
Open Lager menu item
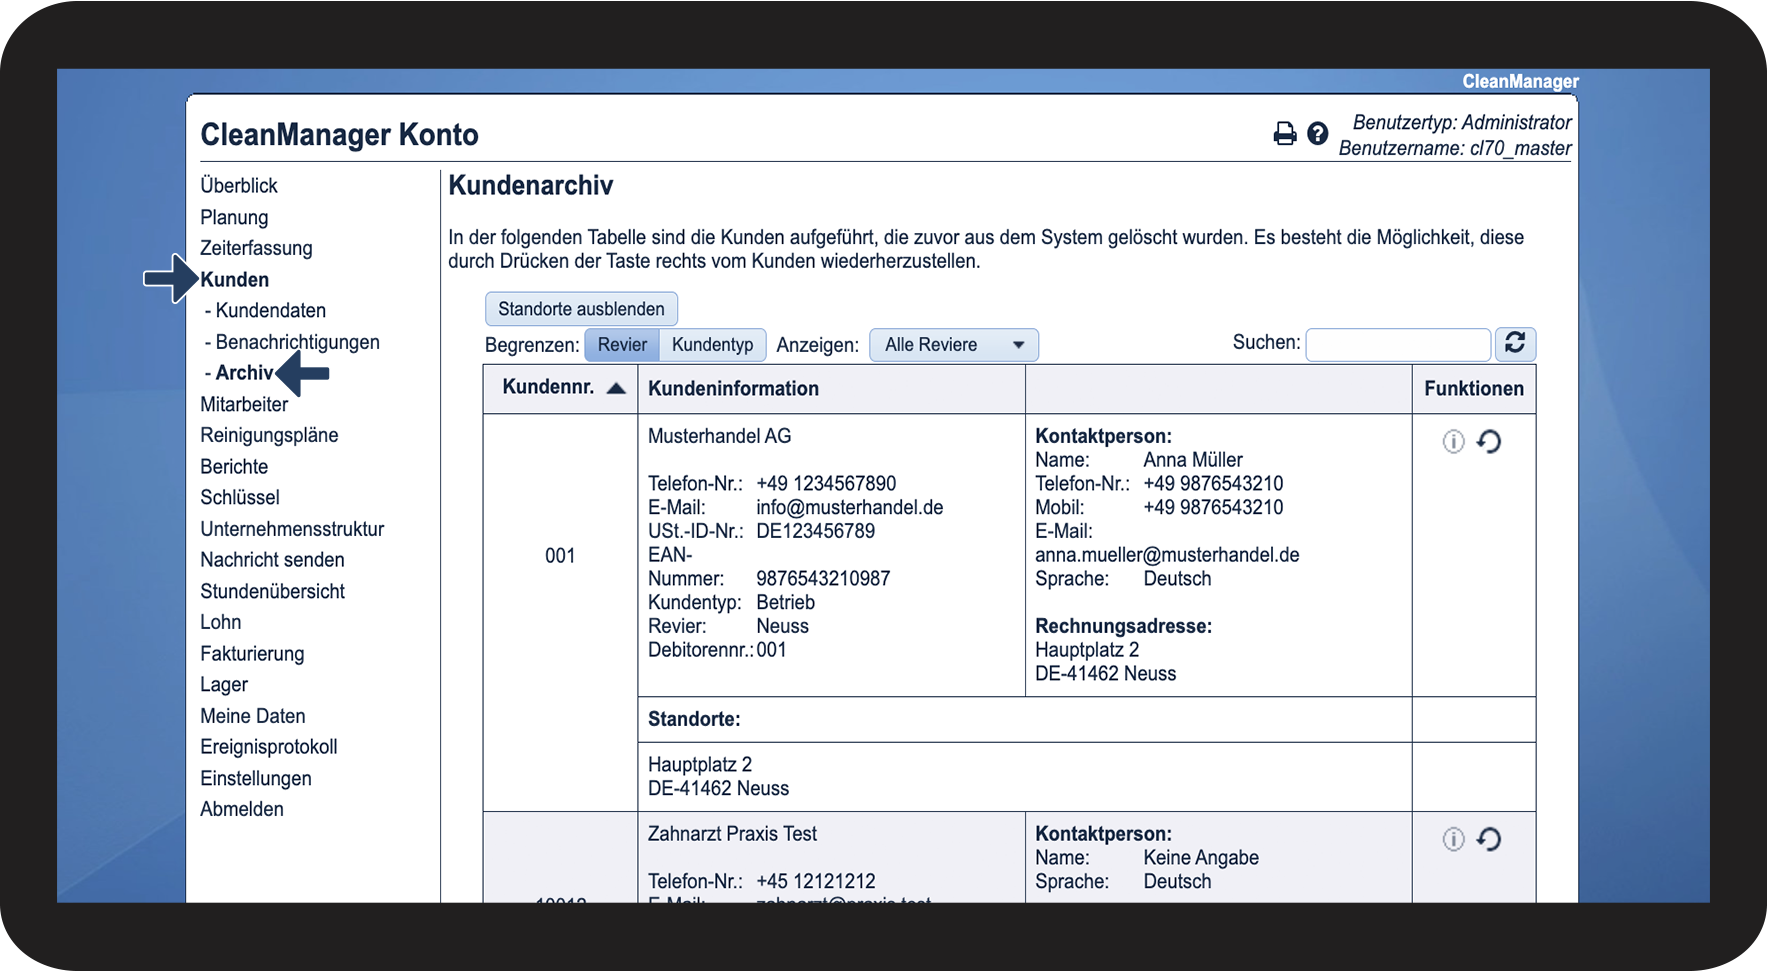(224, 685)
